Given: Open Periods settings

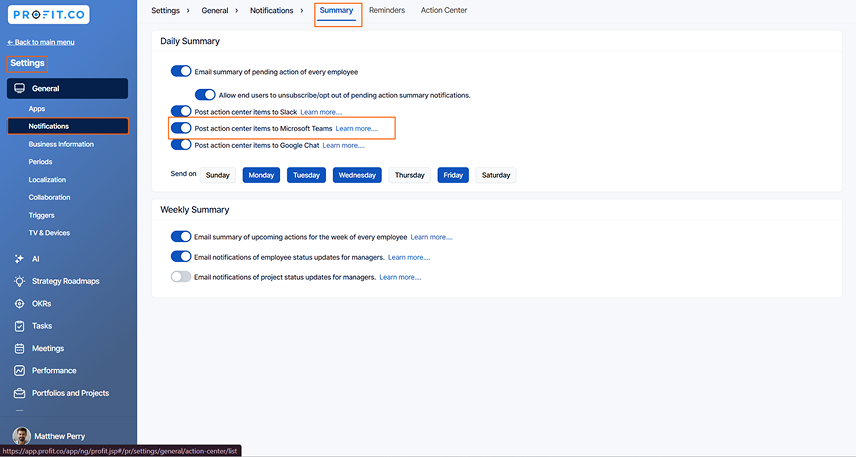Looking at the screenshot, I should coord(40,162).
